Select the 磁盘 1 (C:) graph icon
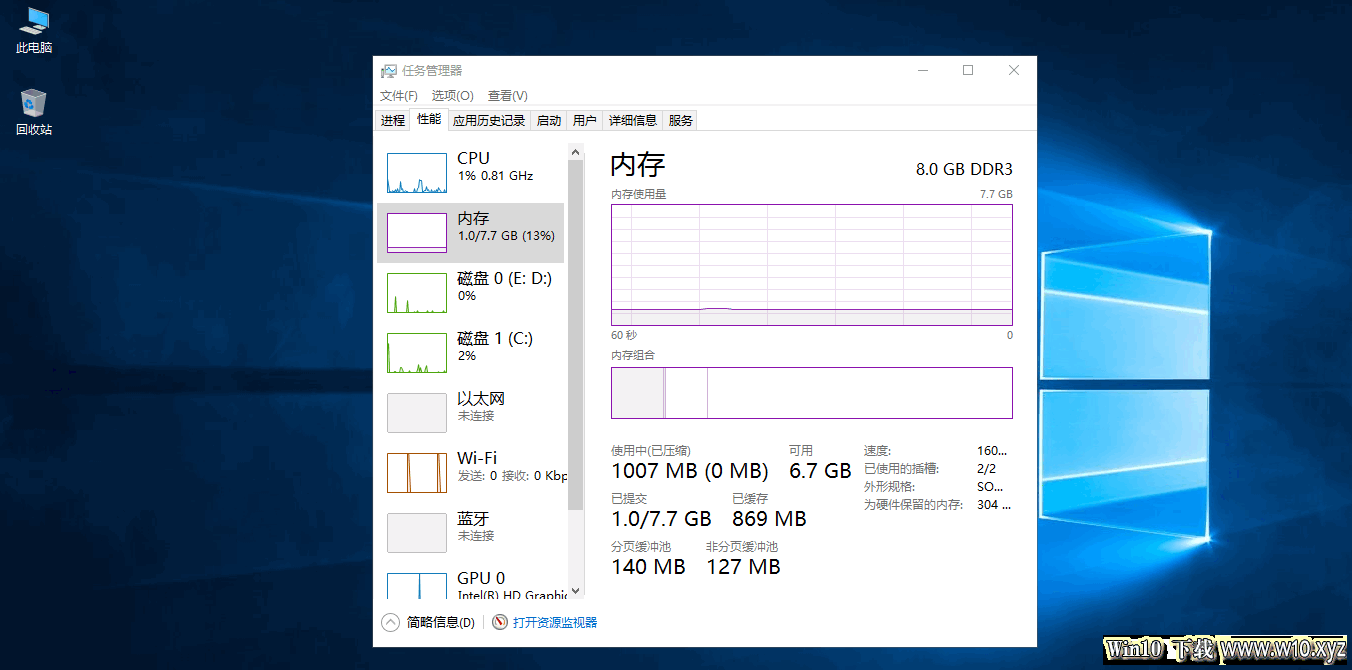 (x=417, y=353)
